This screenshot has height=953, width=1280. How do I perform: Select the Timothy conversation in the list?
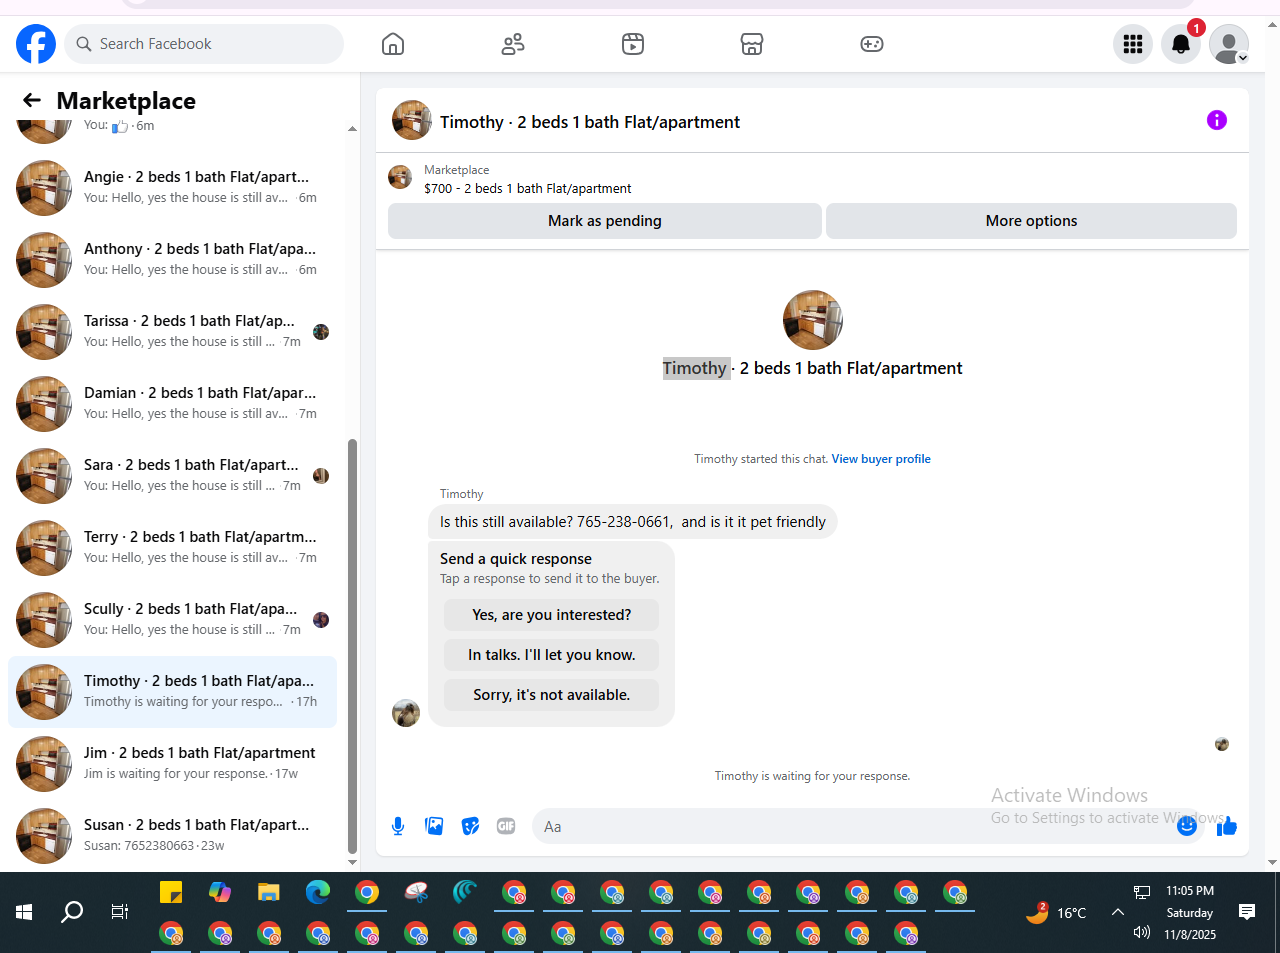pos(172,692)
